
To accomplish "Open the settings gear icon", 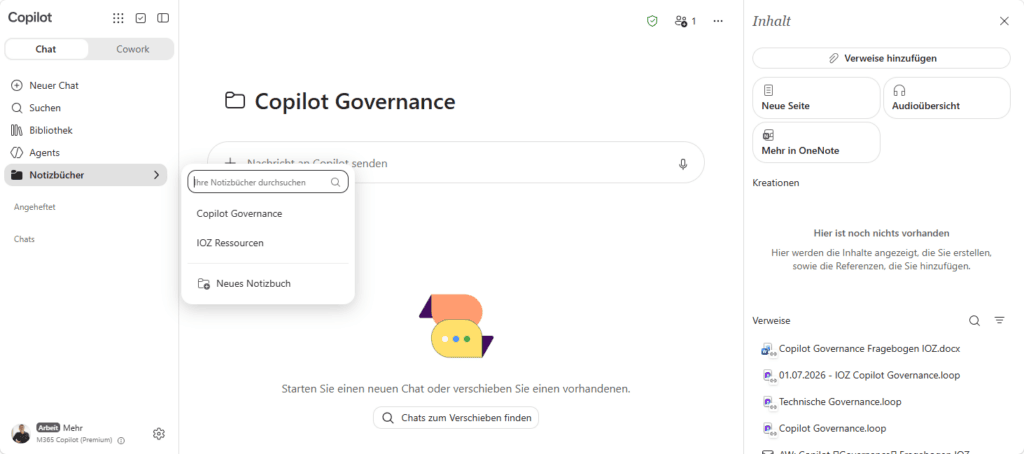I will (x=159, y=434).
